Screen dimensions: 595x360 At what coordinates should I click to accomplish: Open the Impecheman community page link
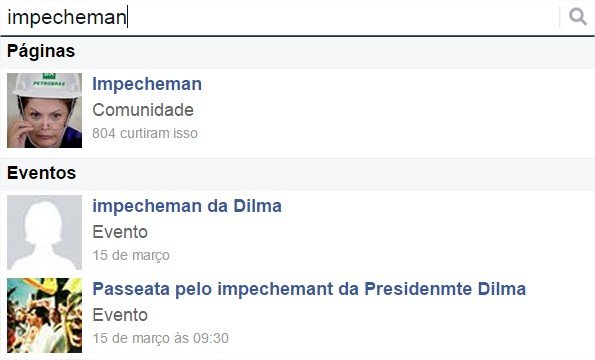pyautogui.click(x=147, y=84)
